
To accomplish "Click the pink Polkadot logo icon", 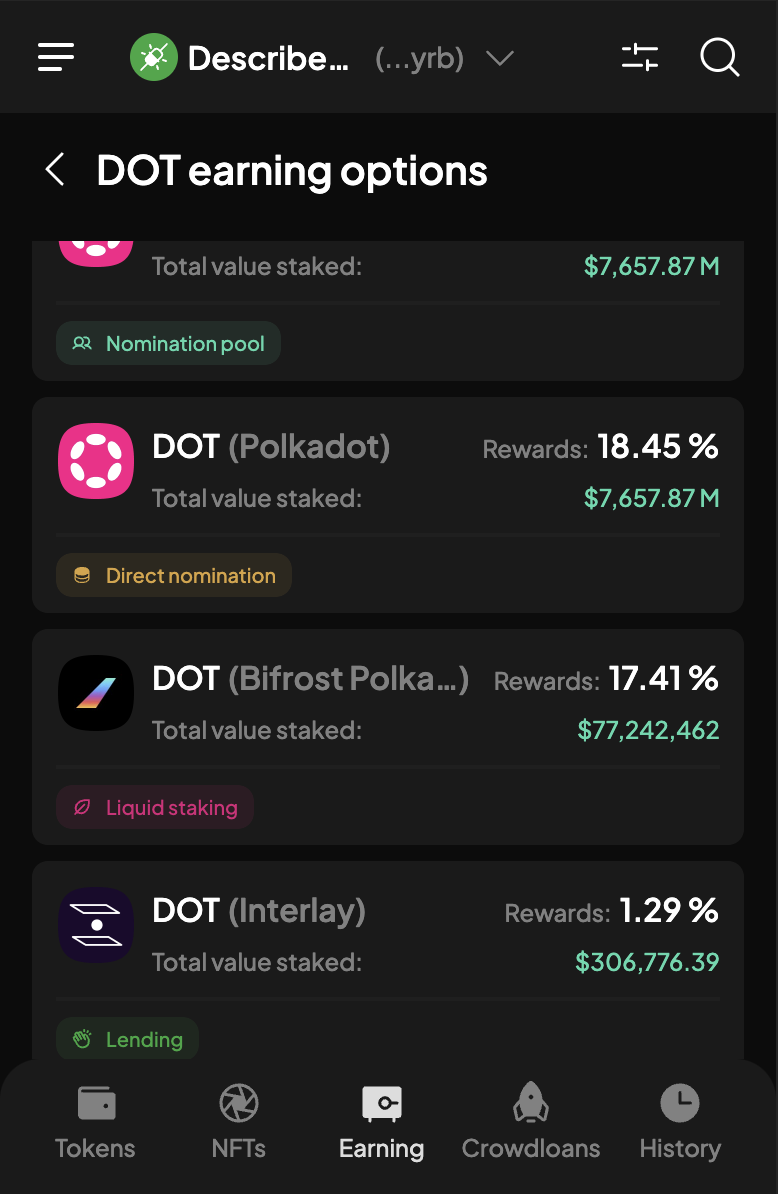I will [x=96, y=461].
